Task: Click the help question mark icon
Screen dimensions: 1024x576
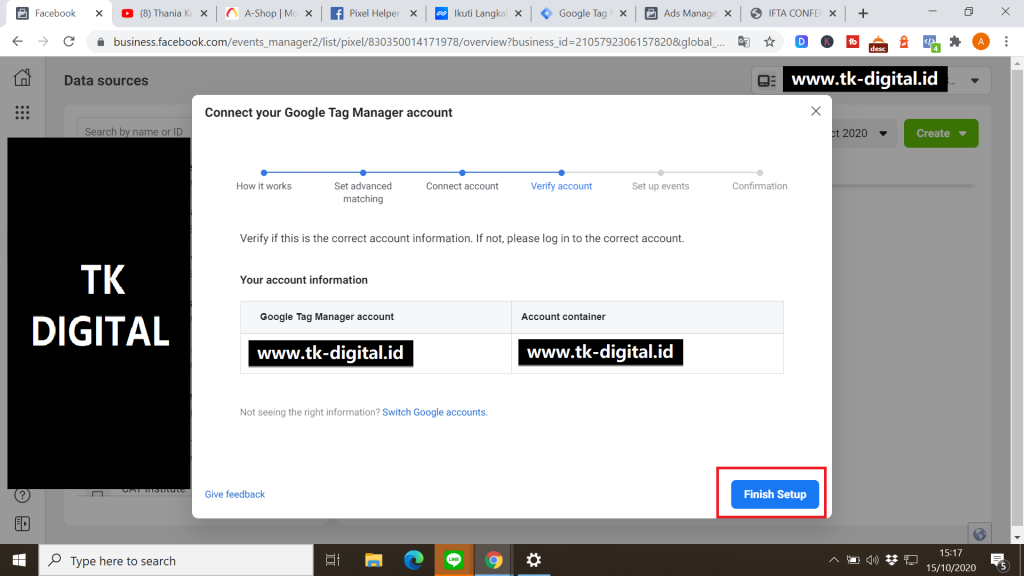Action: tap(22, 495)
